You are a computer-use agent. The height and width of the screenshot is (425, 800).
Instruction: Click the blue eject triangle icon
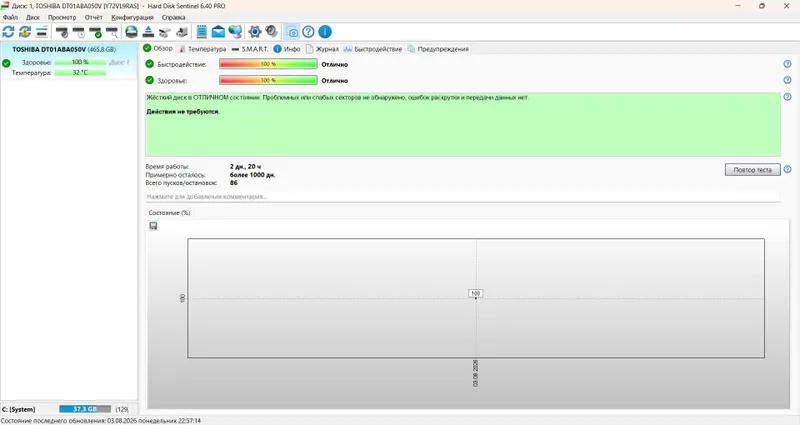click(148, 32)
